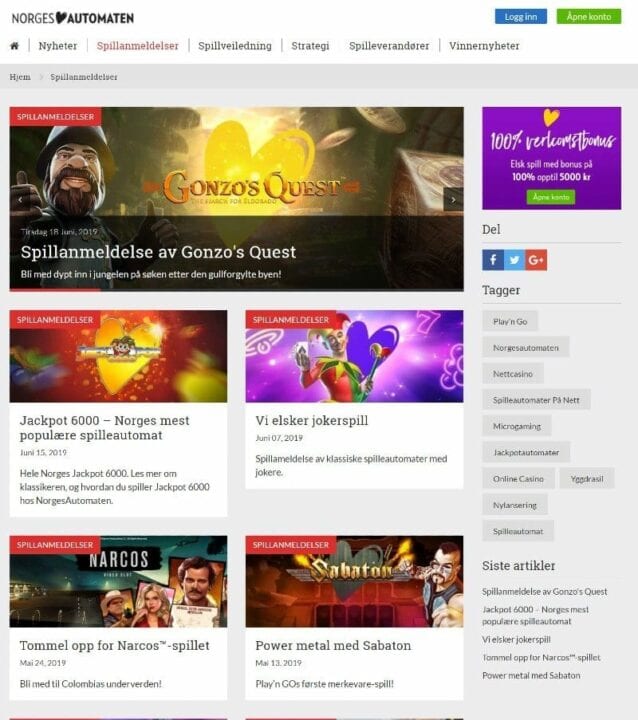Screen dimensions: 638x720
Task: Open the Strategi menu item
Action: [311, 46]
